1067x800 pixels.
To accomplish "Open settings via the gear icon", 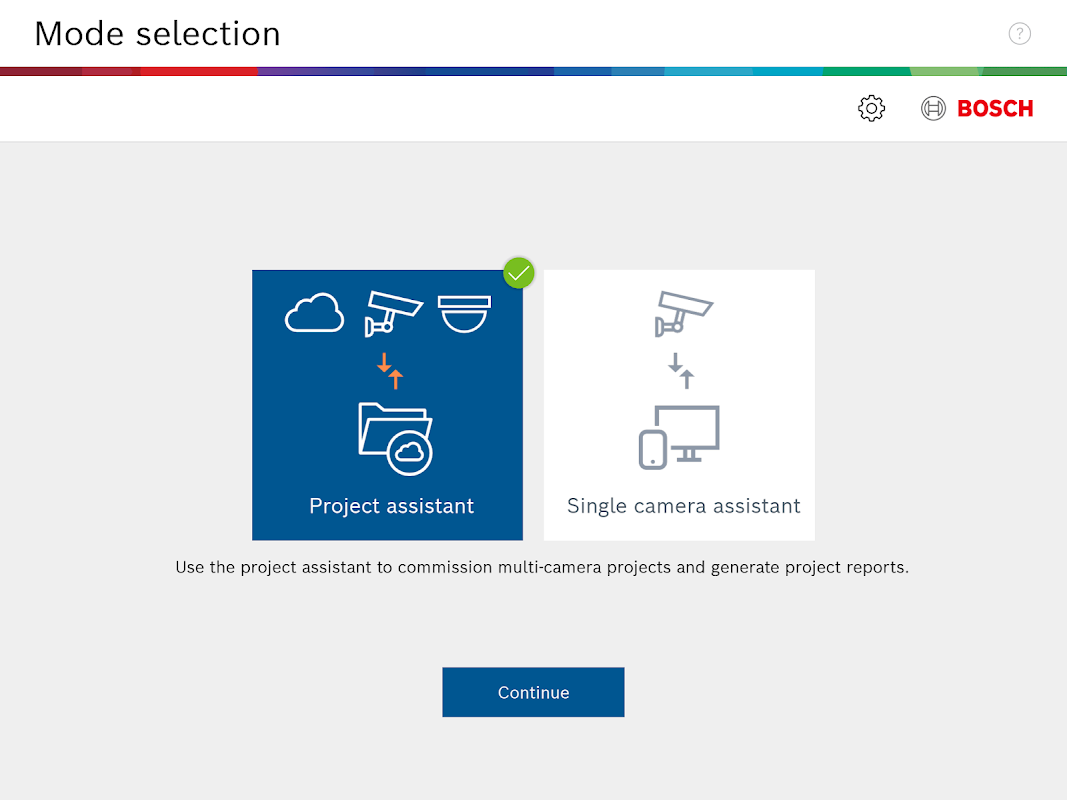I will click(871, 108).
